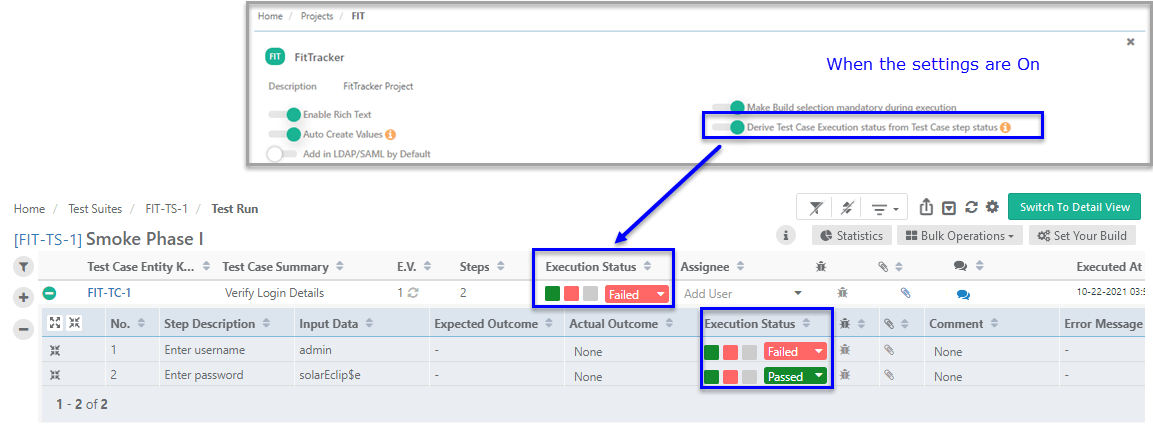Click the attachment paperclip in the FIT-TC-1 row

pyautogui.click(x=905, y=292)
